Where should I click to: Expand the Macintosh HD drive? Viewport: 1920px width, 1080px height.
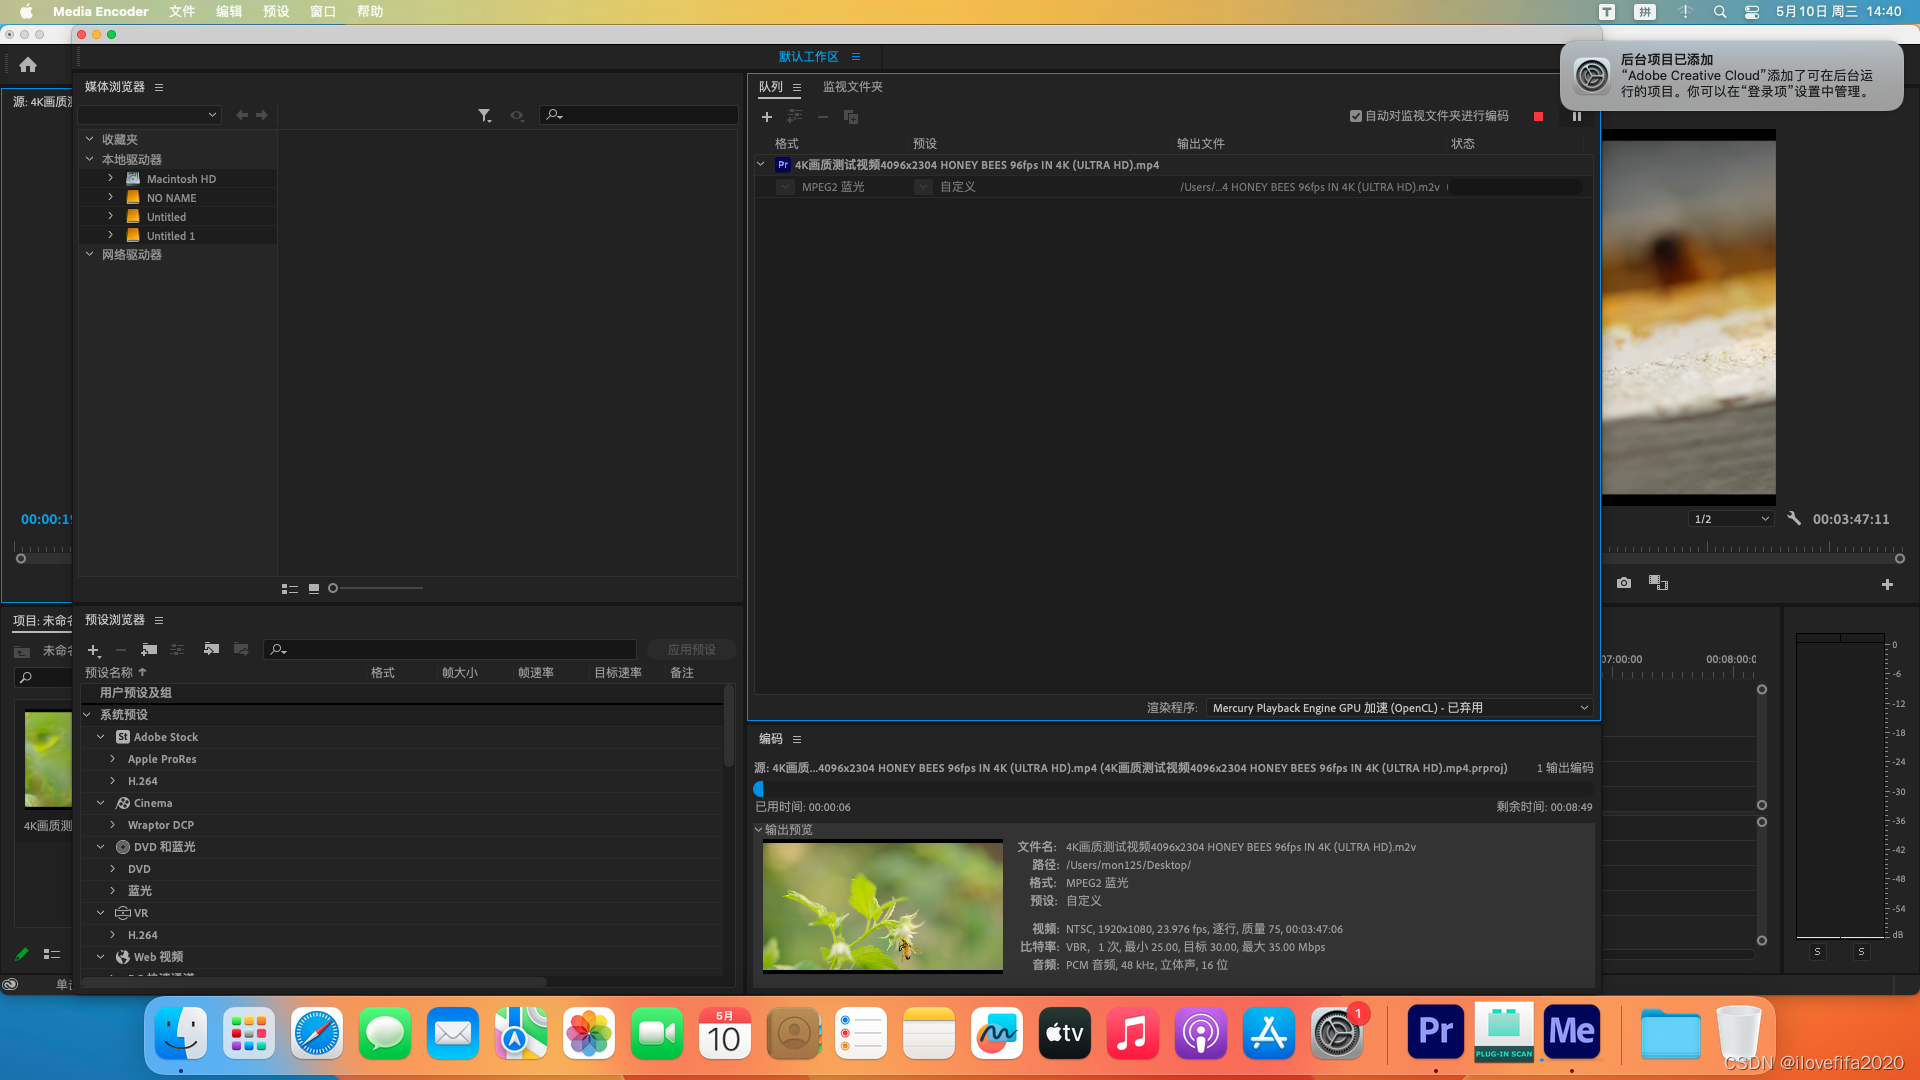[110, 178]
